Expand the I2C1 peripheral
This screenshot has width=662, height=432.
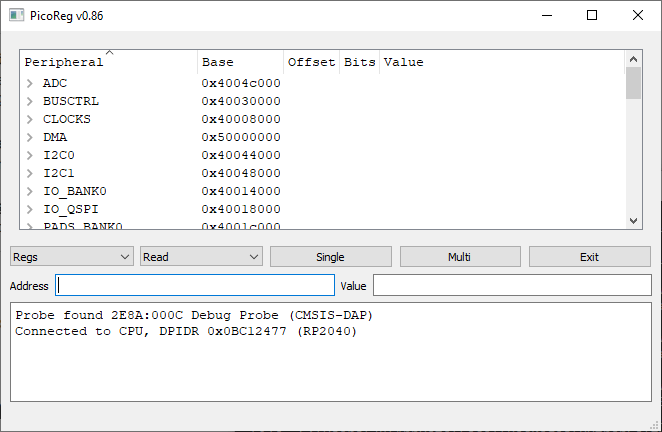coord(30,173)
